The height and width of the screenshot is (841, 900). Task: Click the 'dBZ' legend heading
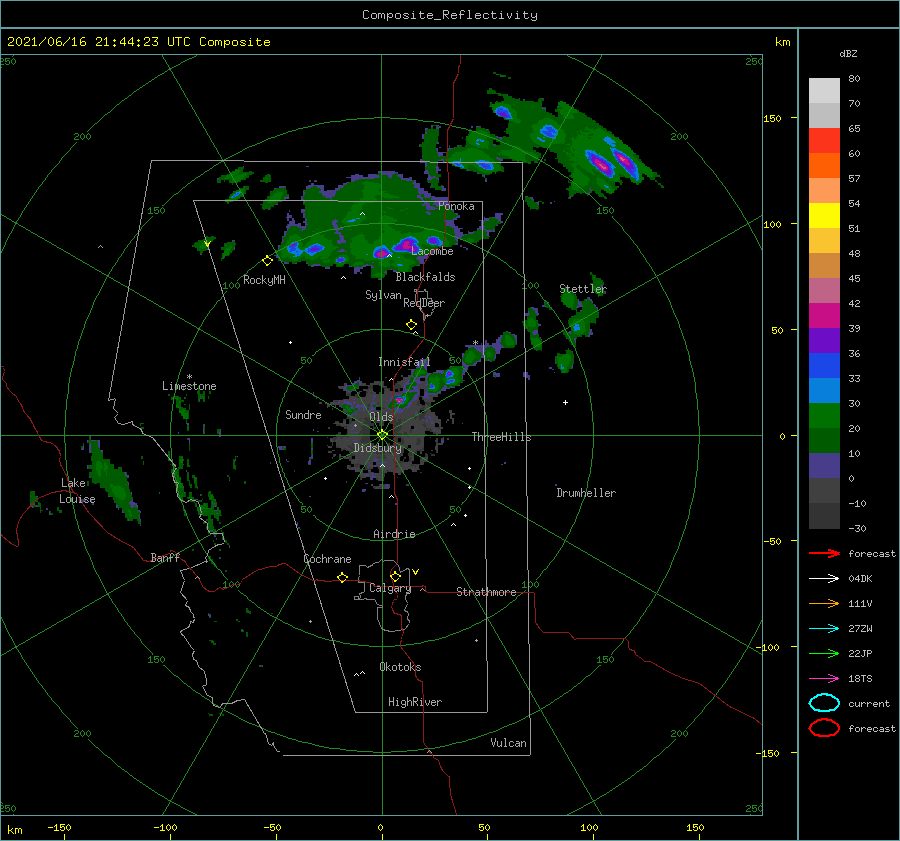(x=848, y=54)
